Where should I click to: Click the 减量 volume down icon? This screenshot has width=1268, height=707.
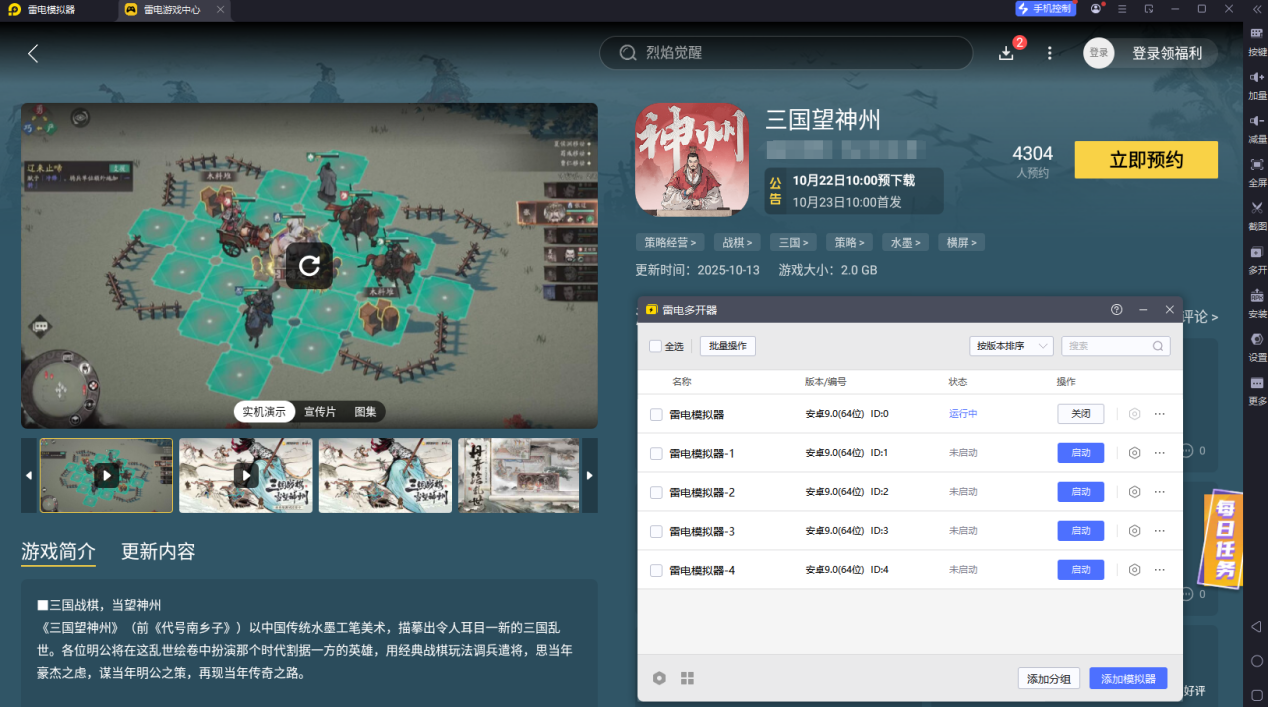1257,120
